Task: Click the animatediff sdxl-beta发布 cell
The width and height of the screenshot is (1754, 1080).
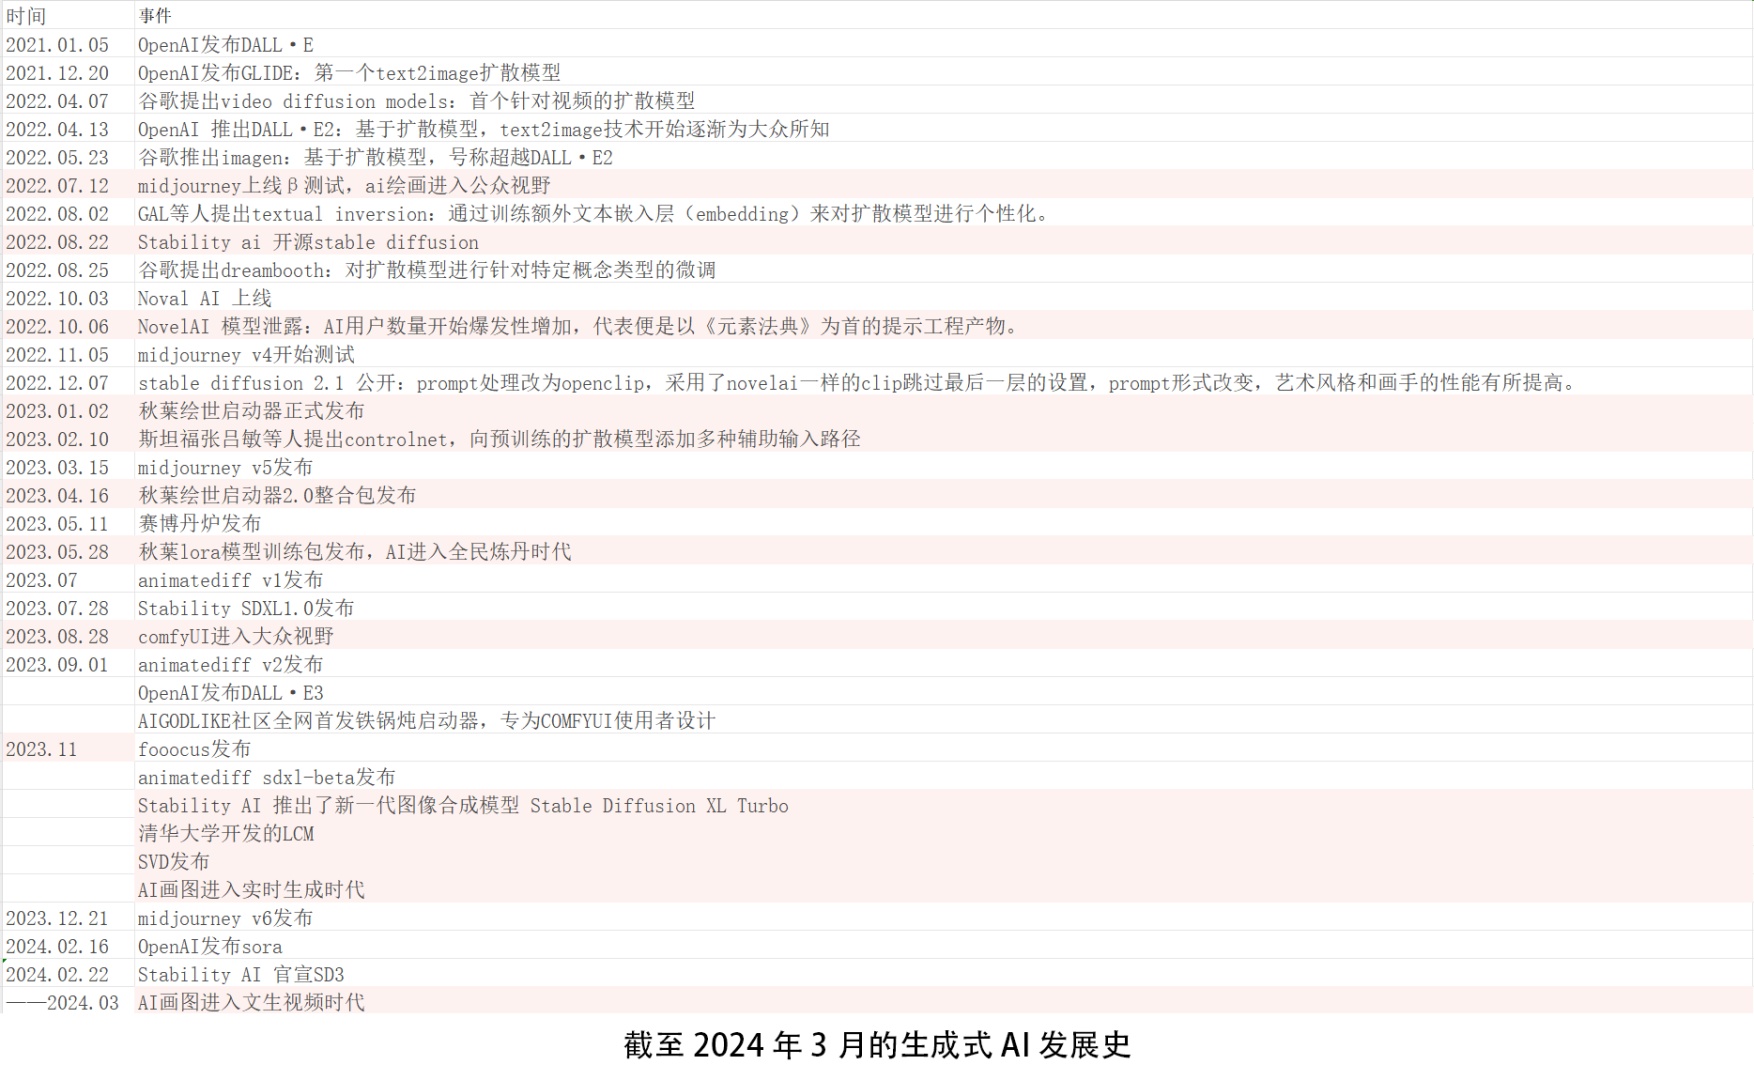Action: [943, 776]
